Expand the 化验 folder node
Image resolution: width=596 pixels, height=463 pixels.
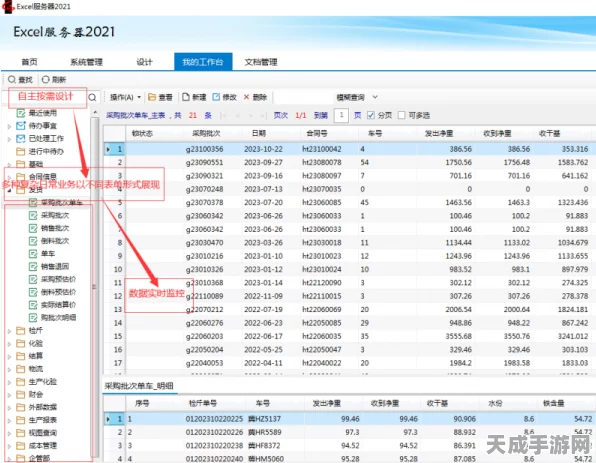10,344
